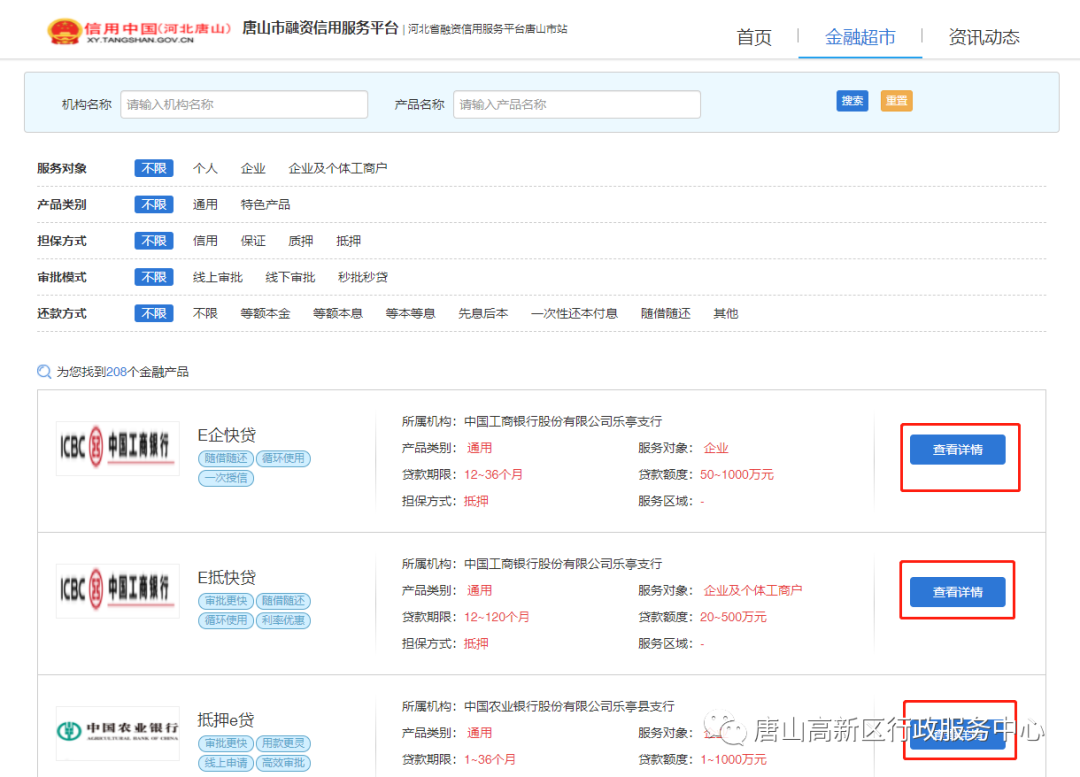Screen dimensions: 1080x777
Task: Select the 金融超市 tab
Action: tap(859, 37)
